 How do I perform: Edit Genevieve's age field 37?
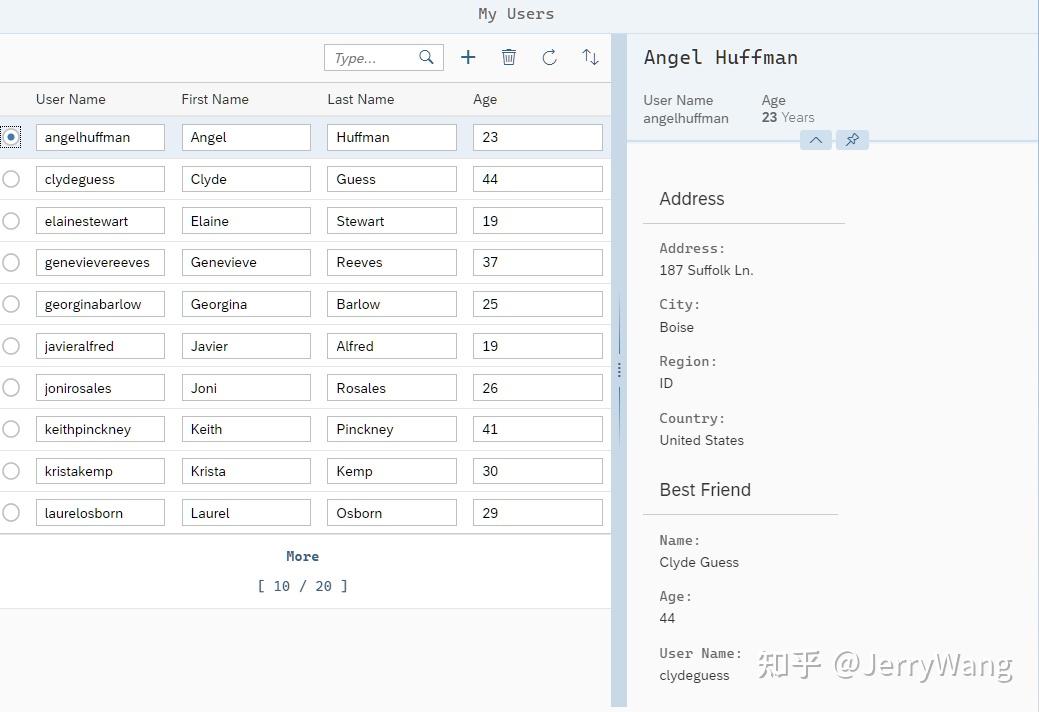point(537,262)
